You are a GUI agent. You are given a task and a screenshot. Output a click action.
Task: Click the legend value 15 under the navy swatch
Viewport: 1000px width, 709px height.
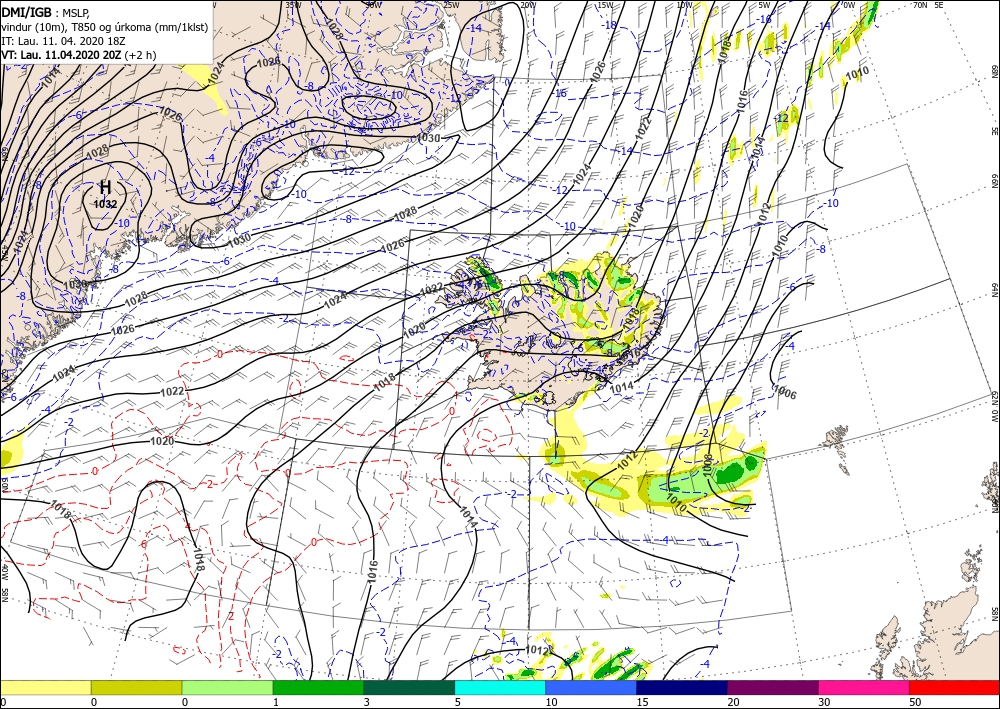643,702
